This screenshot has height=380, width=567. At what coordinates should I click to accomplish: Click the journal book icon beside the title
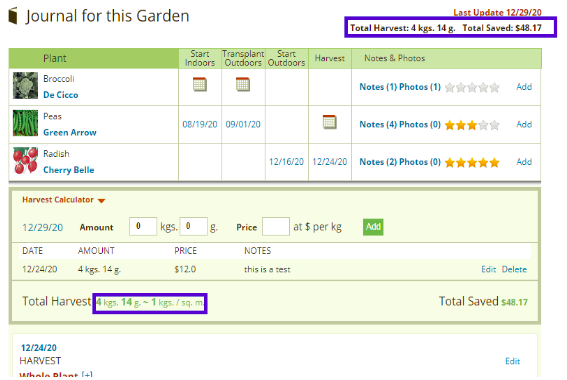(x=13, y=16)
